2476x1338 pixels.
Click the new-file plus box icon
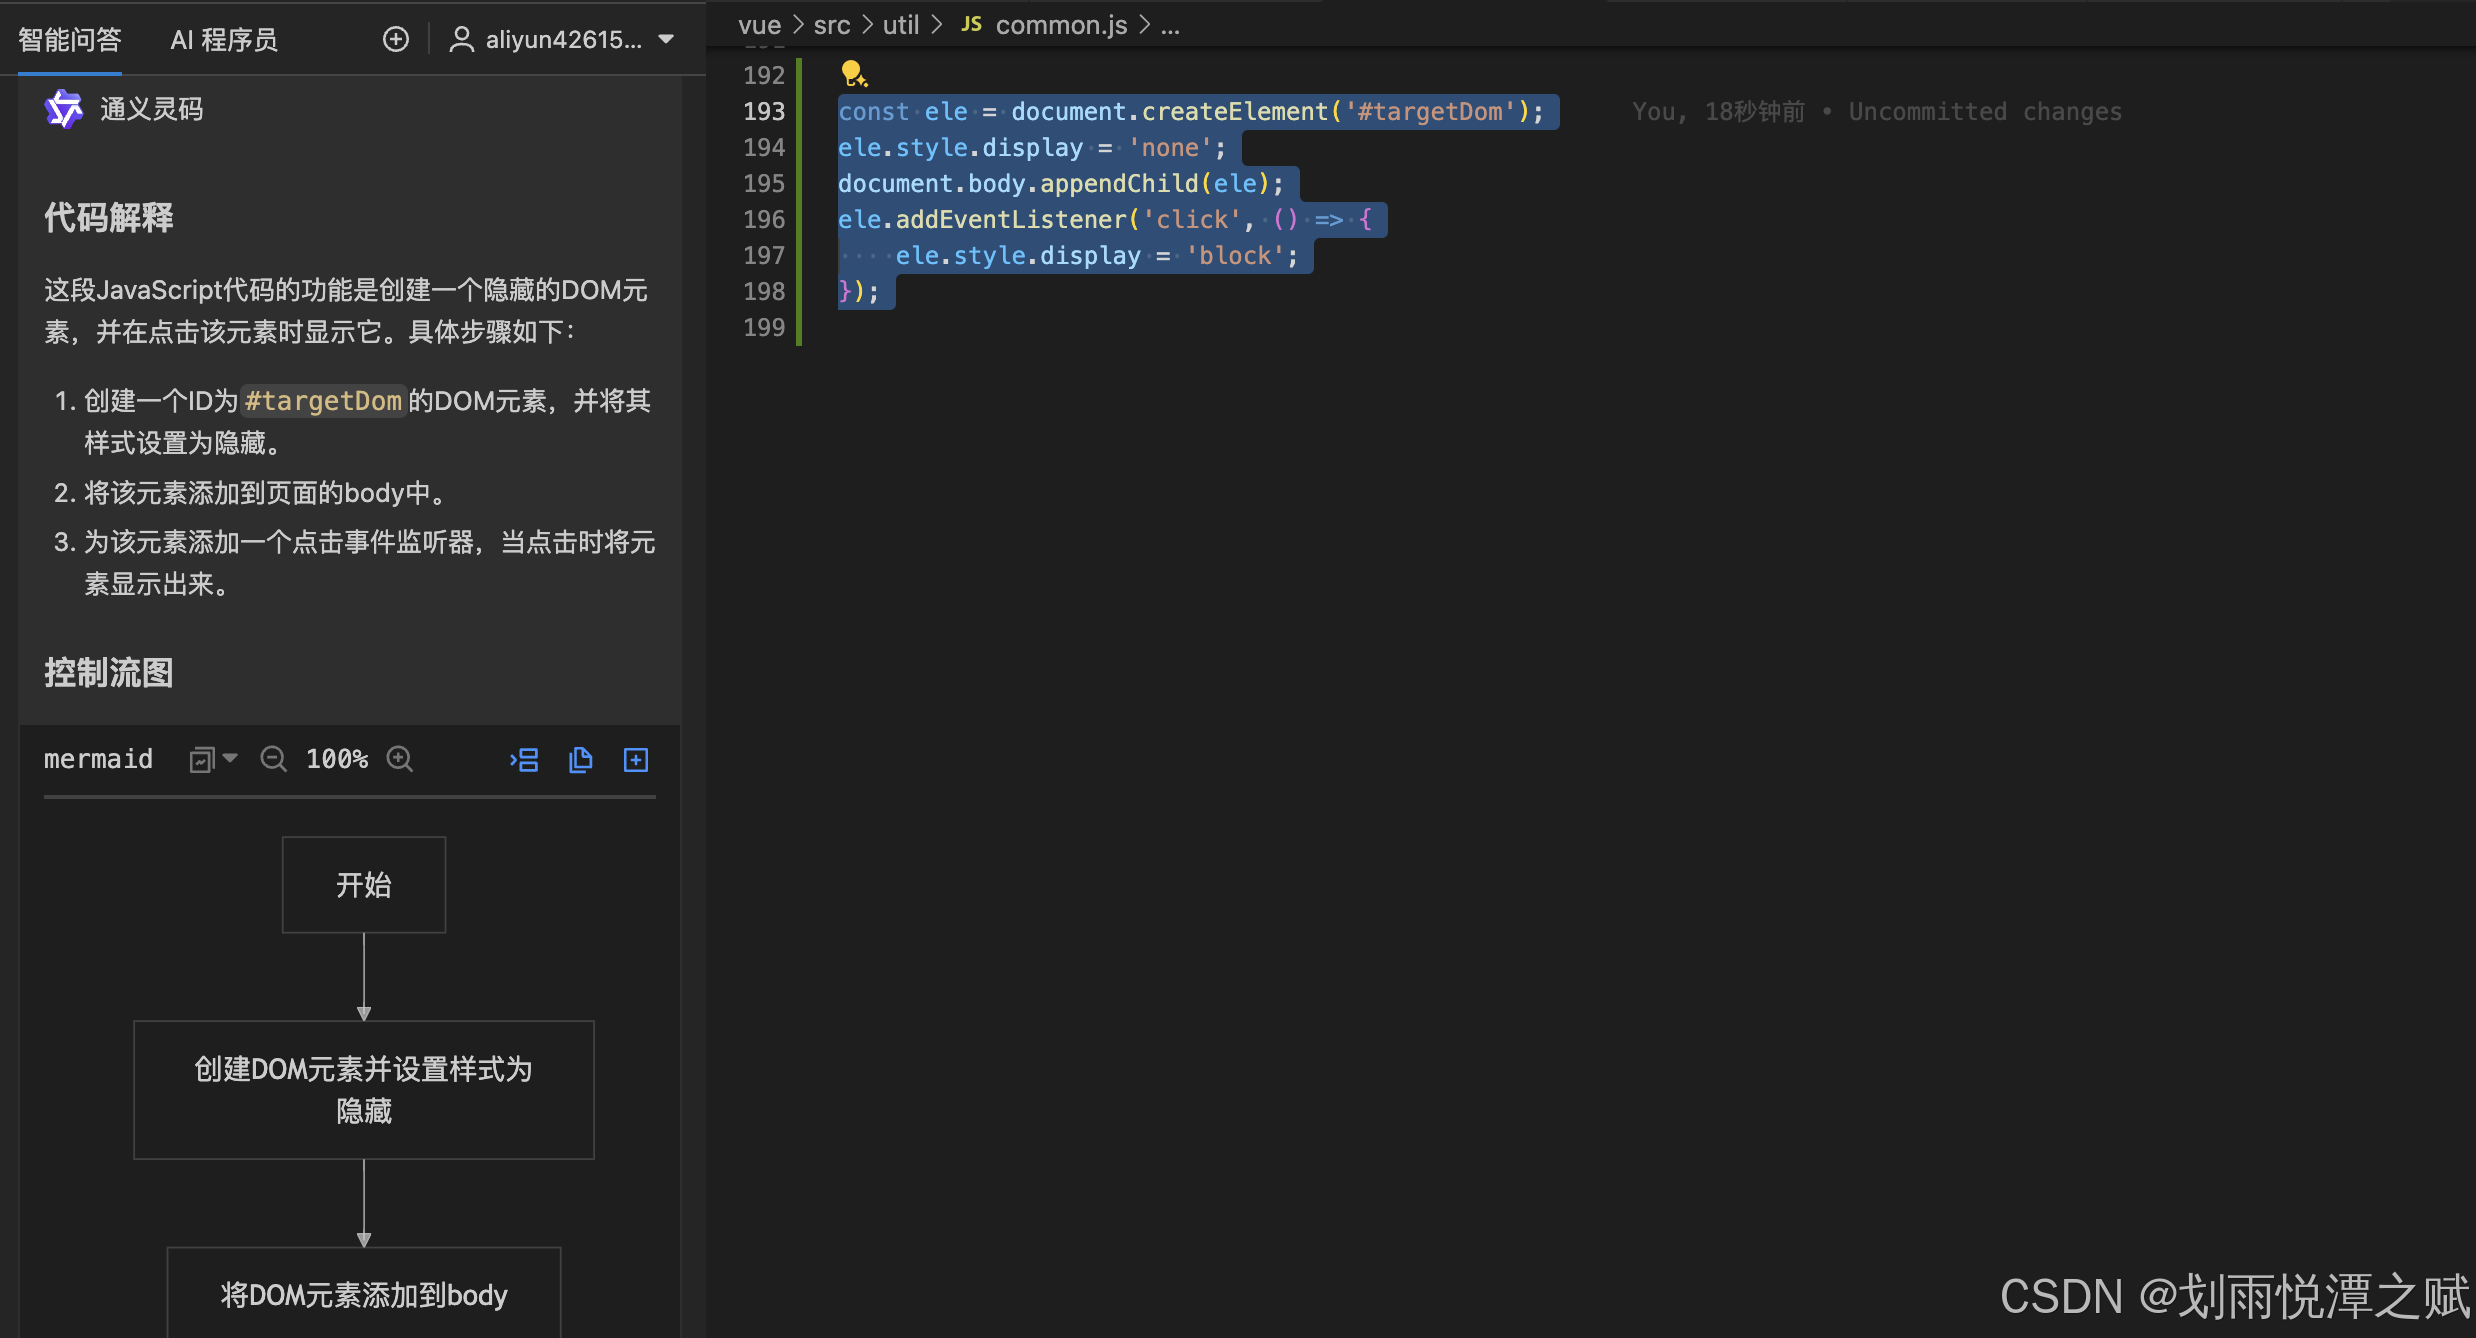(636, 760)
